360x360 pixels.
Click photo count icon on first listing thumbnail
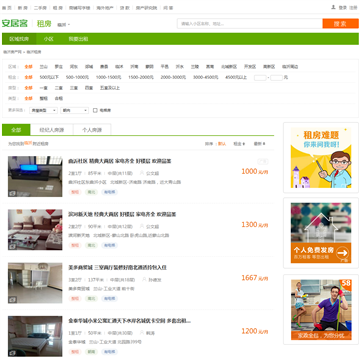point(12,193)
